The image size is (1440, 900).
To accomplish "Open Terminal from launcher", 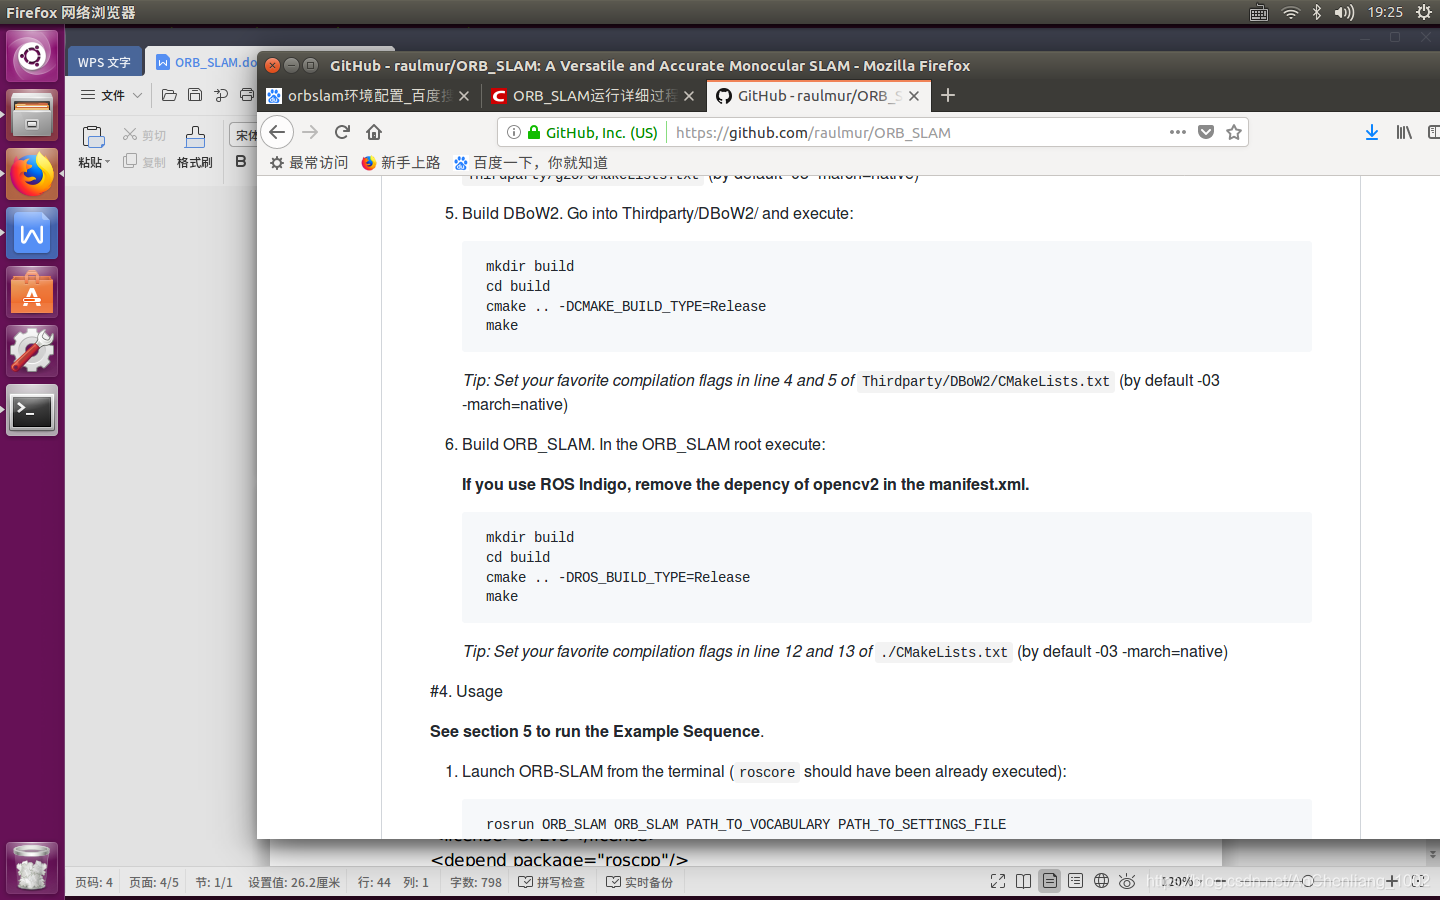I will click(32, 410).
